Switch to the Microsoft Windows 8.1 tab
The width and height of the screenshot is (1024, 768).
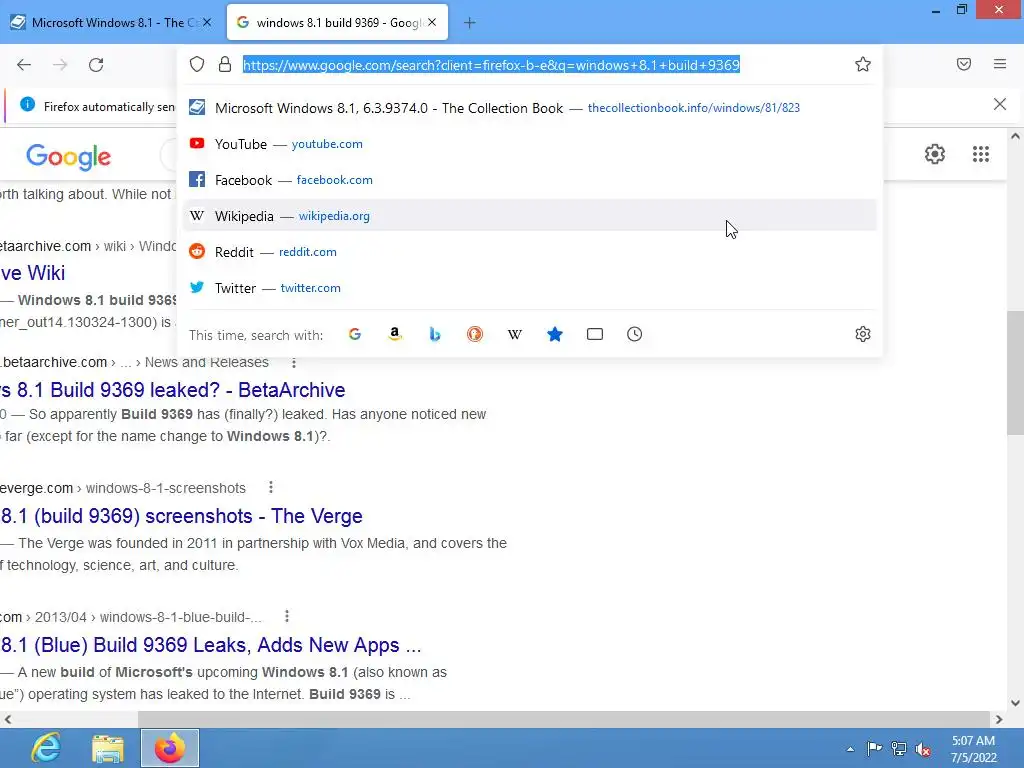click(112, 23)
